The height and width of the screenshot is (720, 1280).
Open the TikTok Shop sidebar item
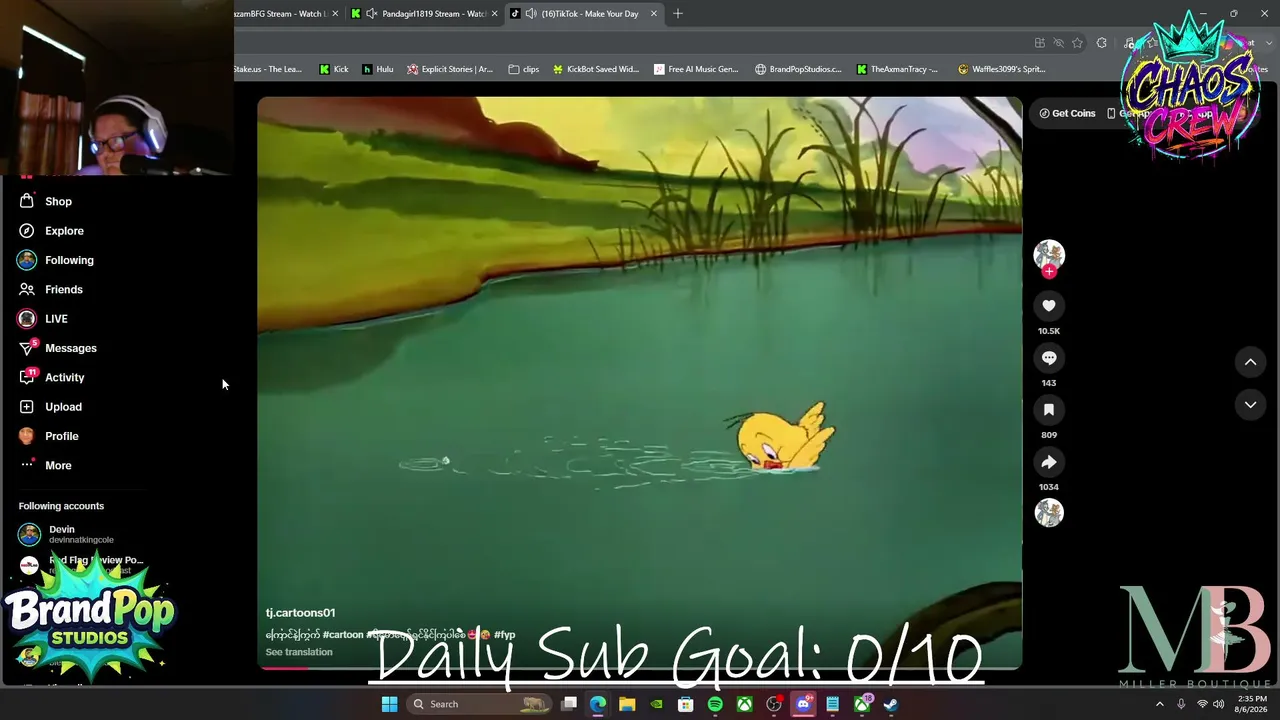pos(45,201)
